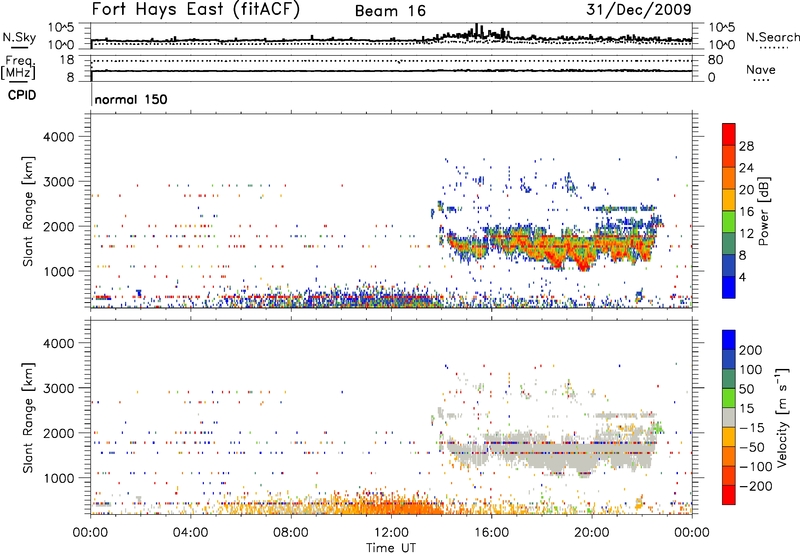This screenshot has width=800, height=554.
Task: Click the "1000" tick of the velocity panel
Action: (59, 478)
